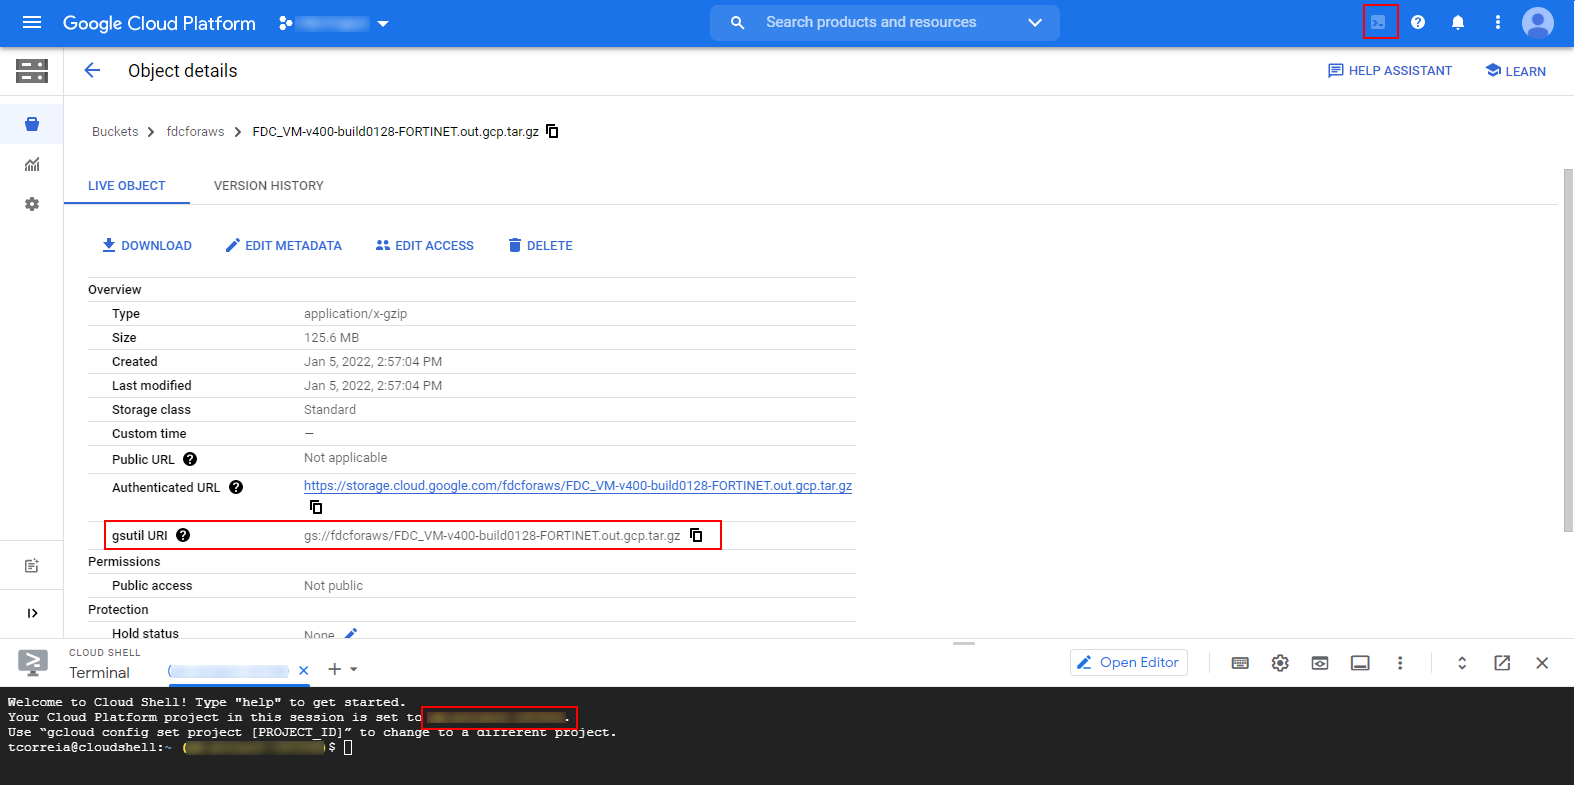Image resolution: width=1575 pixels, height=785 pixels.
Task: Click Edit Access
Action: 425,245
